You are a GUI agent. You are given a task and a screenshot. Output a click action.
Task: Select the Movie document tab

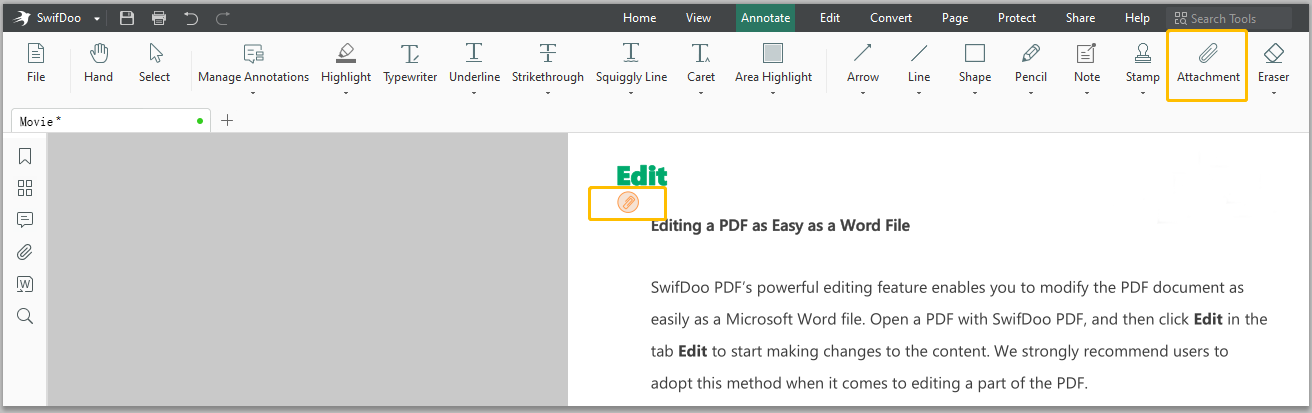click(110, 120)
